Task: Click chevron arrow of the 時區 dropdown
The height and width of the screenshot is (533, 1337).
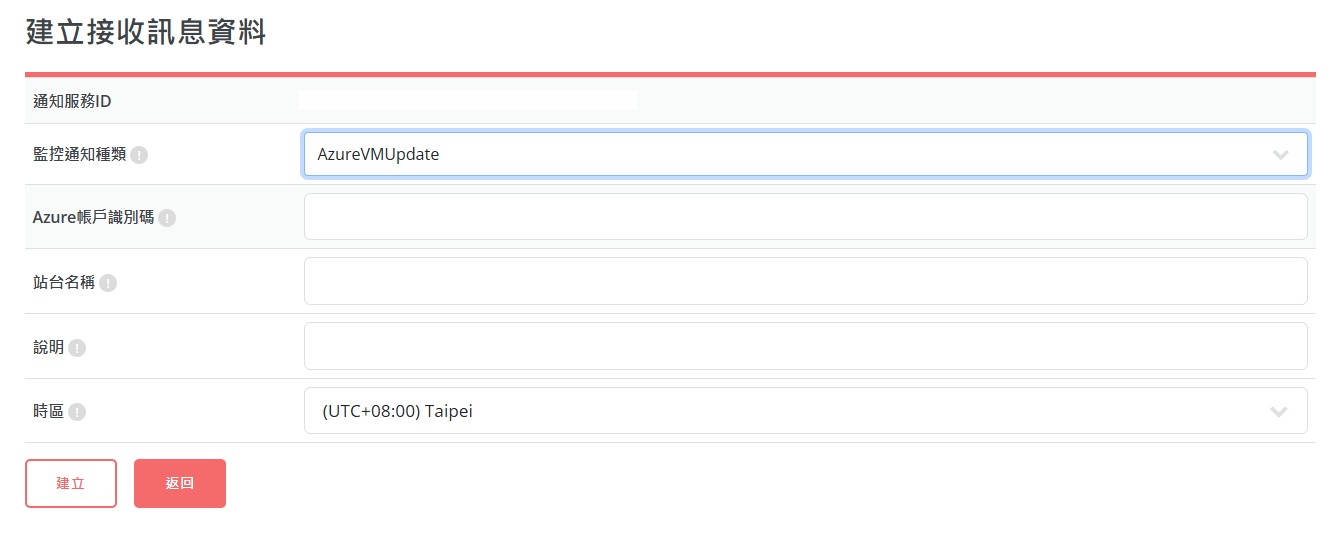Action: coord(1278,411)
